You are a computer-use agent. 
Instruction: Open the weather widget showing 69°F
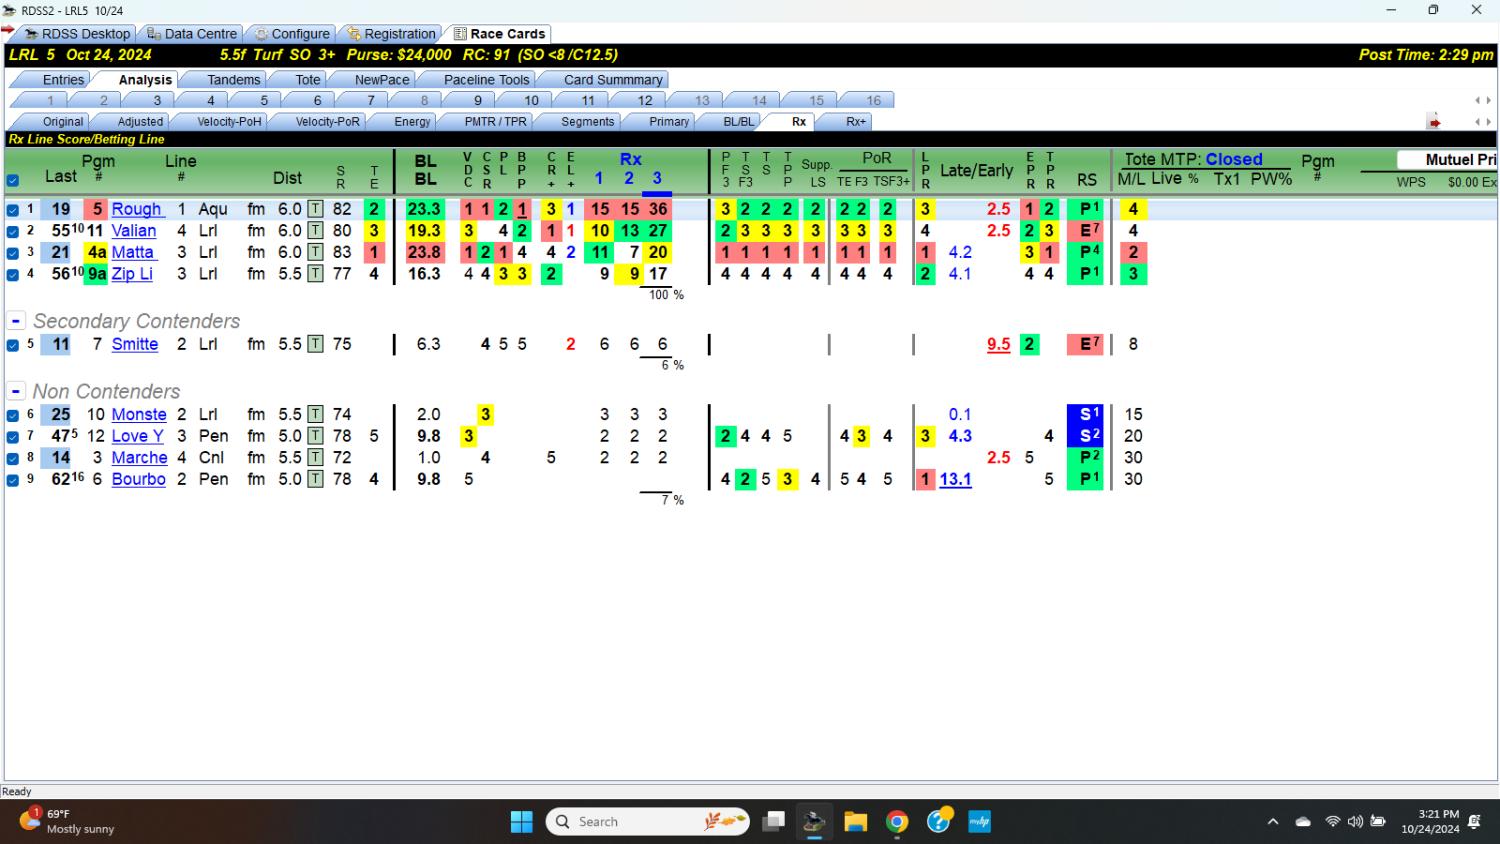tap(66, 821)
